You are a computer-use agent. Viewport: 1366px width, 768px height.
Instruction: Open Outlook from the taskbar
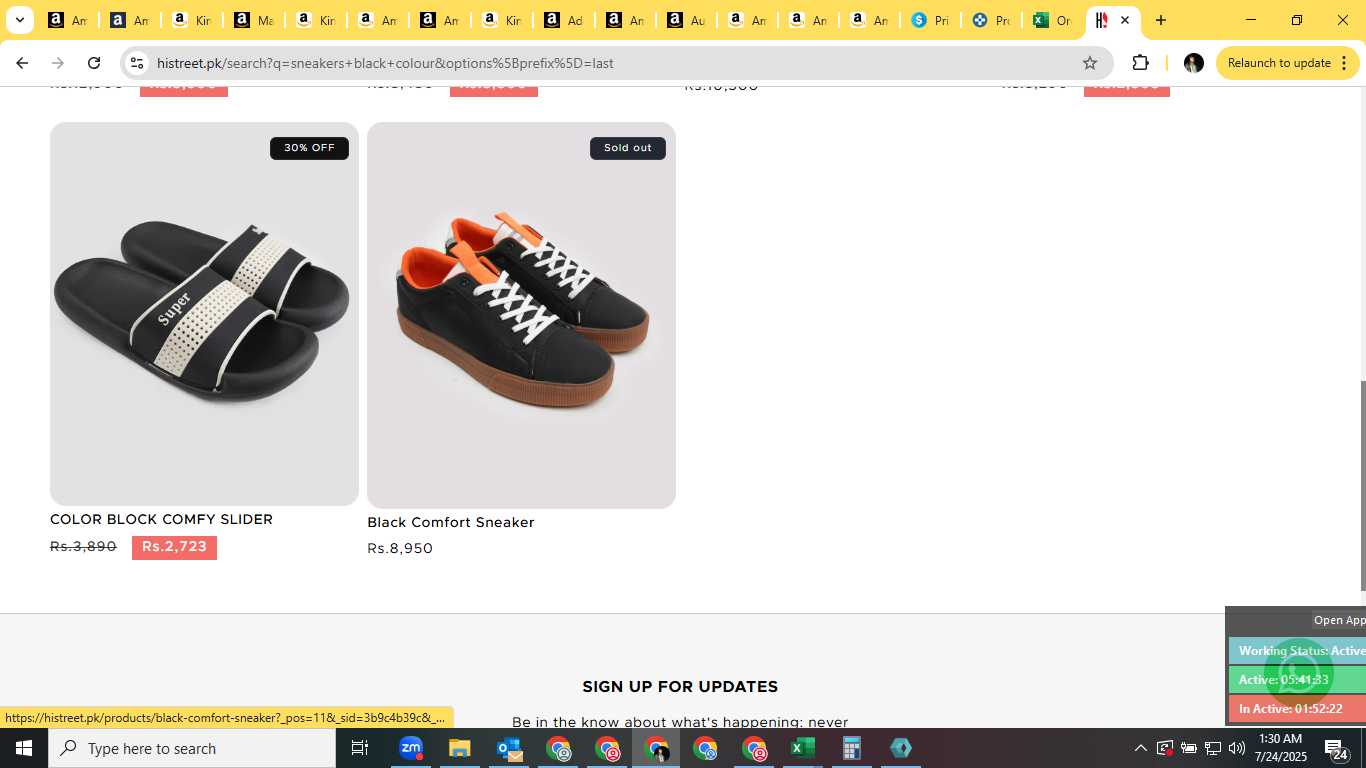coord(509,748)
